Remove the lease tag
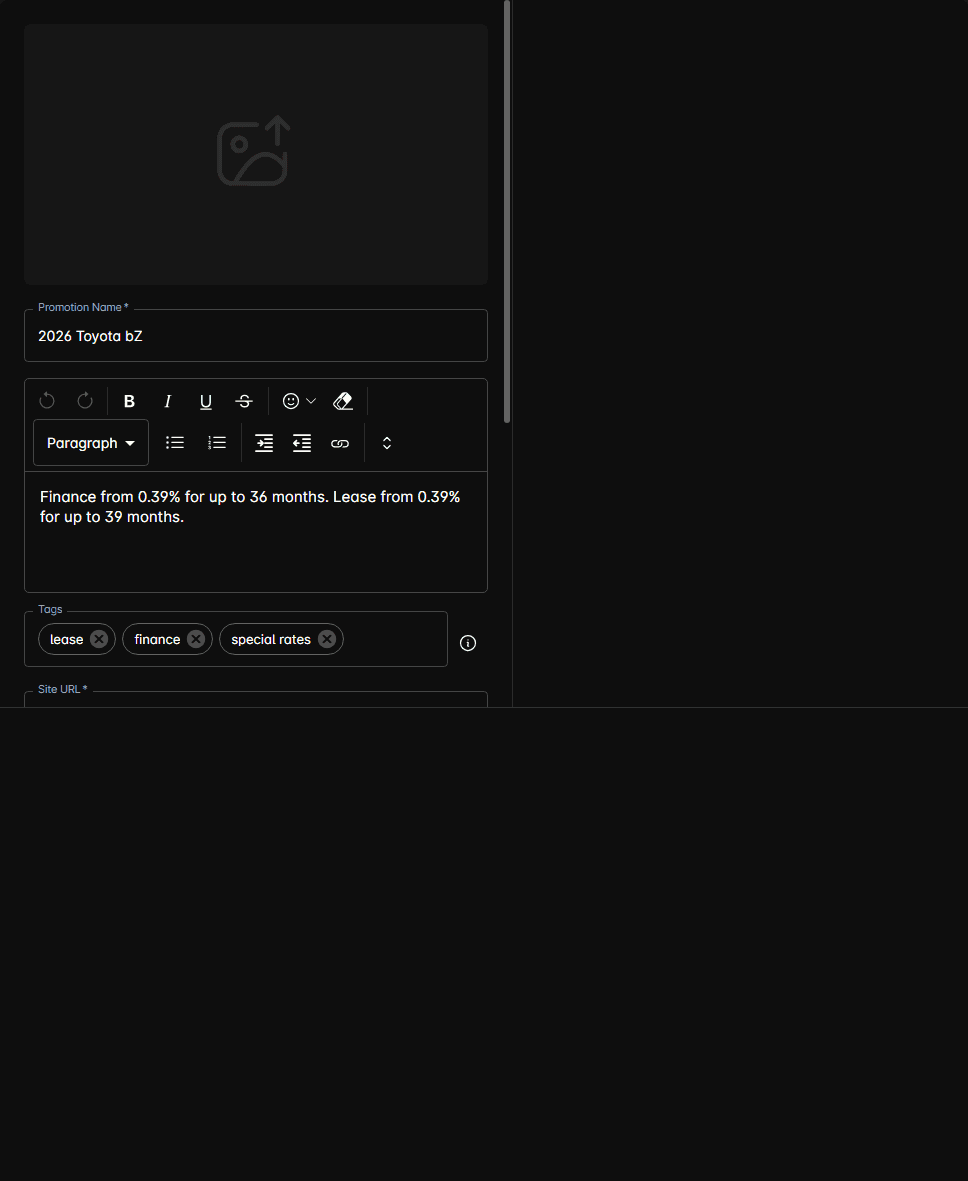 tap(99, 639)
